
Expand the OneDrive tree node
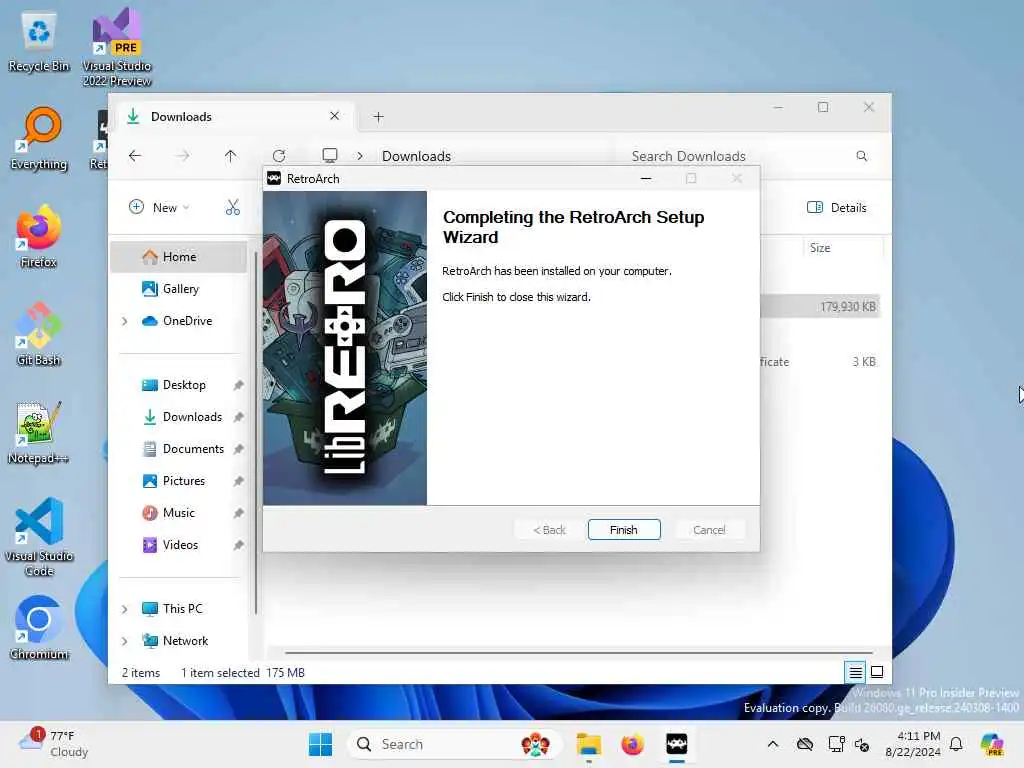(125, 321)
